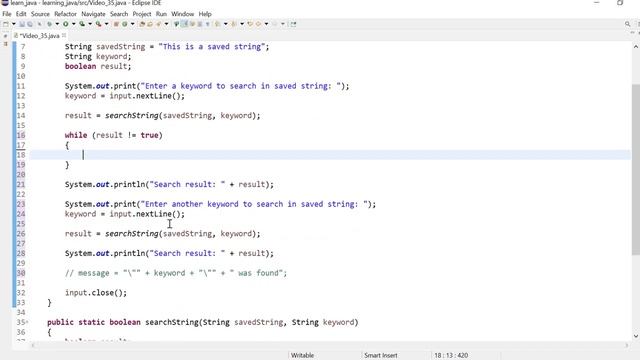Click the Smart Insert status entry
640x360 pixels.
(380, 356)
